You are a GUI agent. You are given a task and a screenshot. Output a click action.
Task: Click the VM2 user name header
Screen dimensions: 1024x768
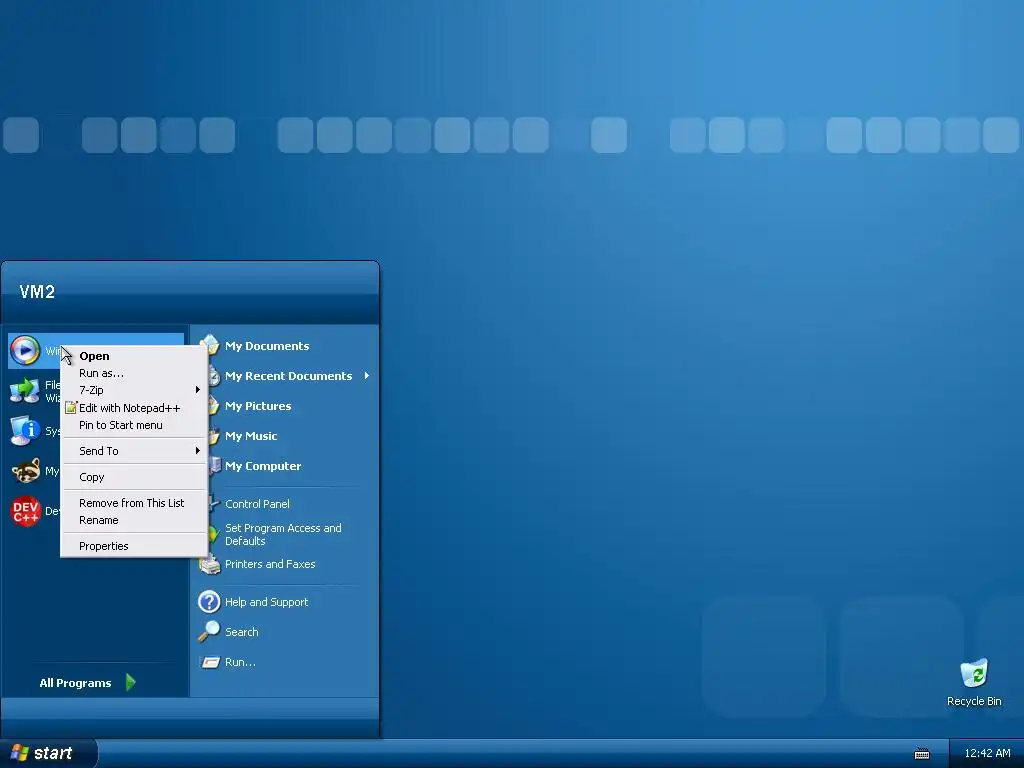pyautogui.click(x=37, y=292)
